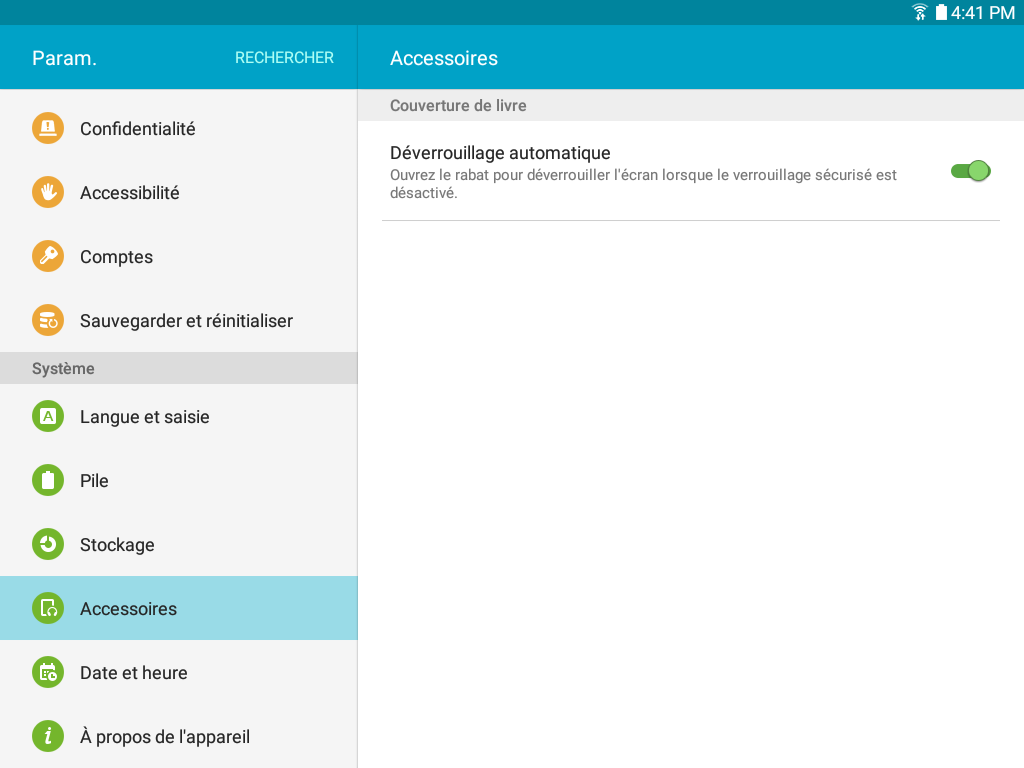Tap the Param. header title

(x=64, y=58)
